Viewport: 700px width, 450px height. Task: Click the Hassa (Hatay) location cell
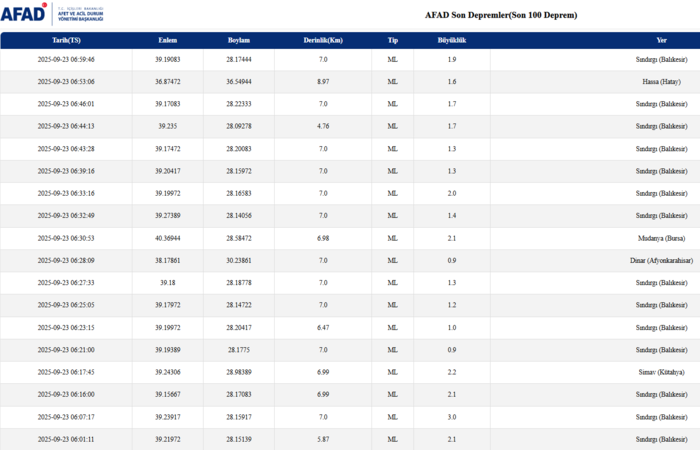pos(662,82)
